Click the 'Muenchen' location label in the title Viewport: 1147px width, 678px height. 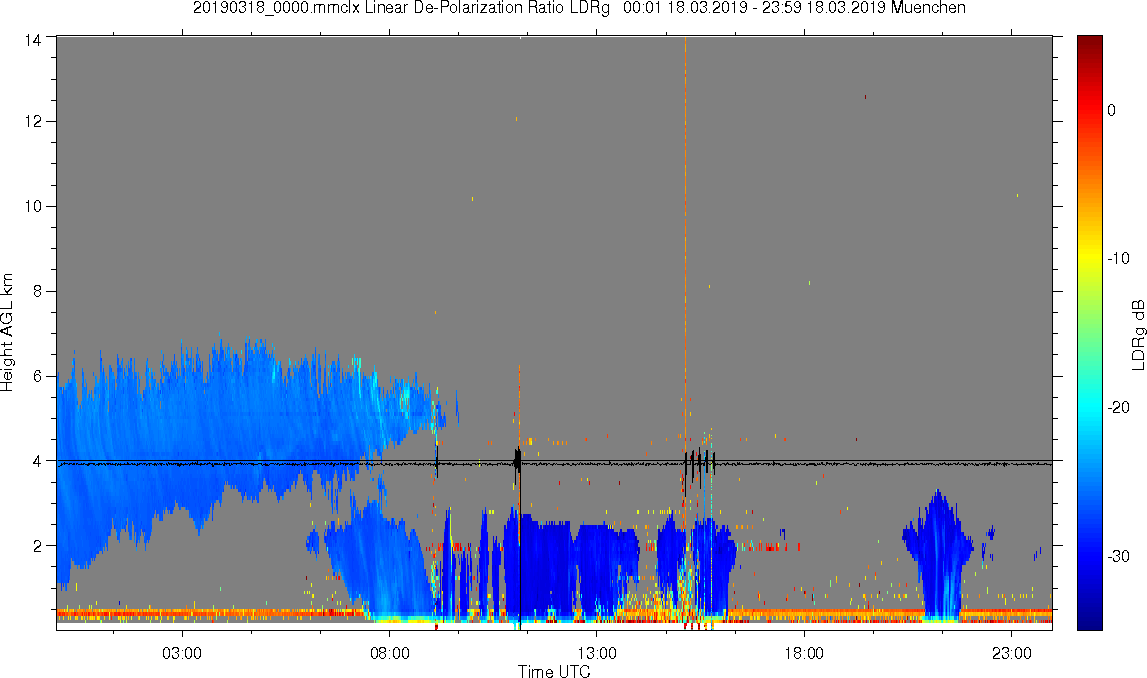[928, 8]
